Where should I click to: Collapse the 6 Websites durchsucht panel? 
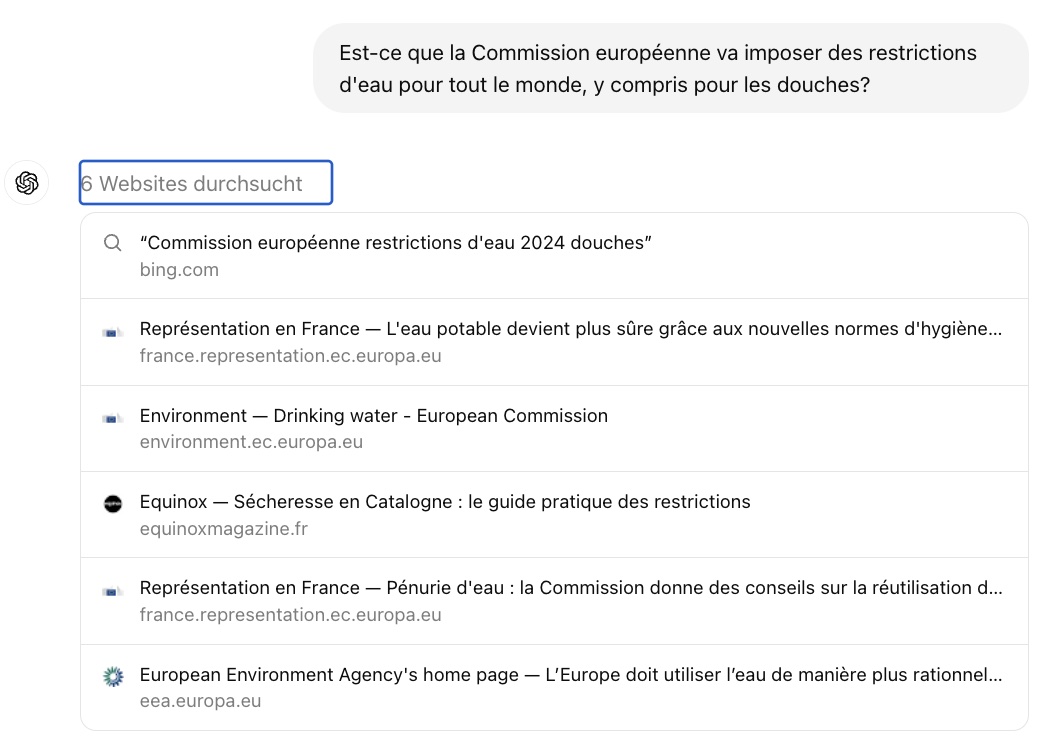click(x=205, y=182)
